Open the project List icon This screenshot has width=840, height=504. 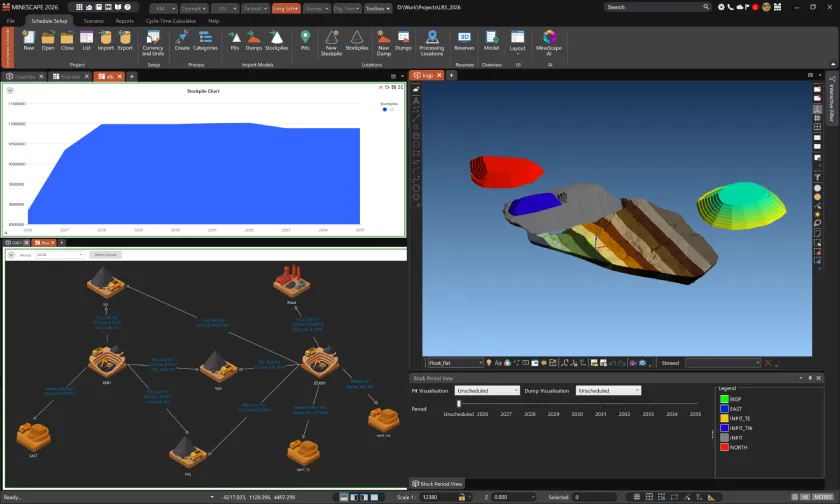pos(86,40)
